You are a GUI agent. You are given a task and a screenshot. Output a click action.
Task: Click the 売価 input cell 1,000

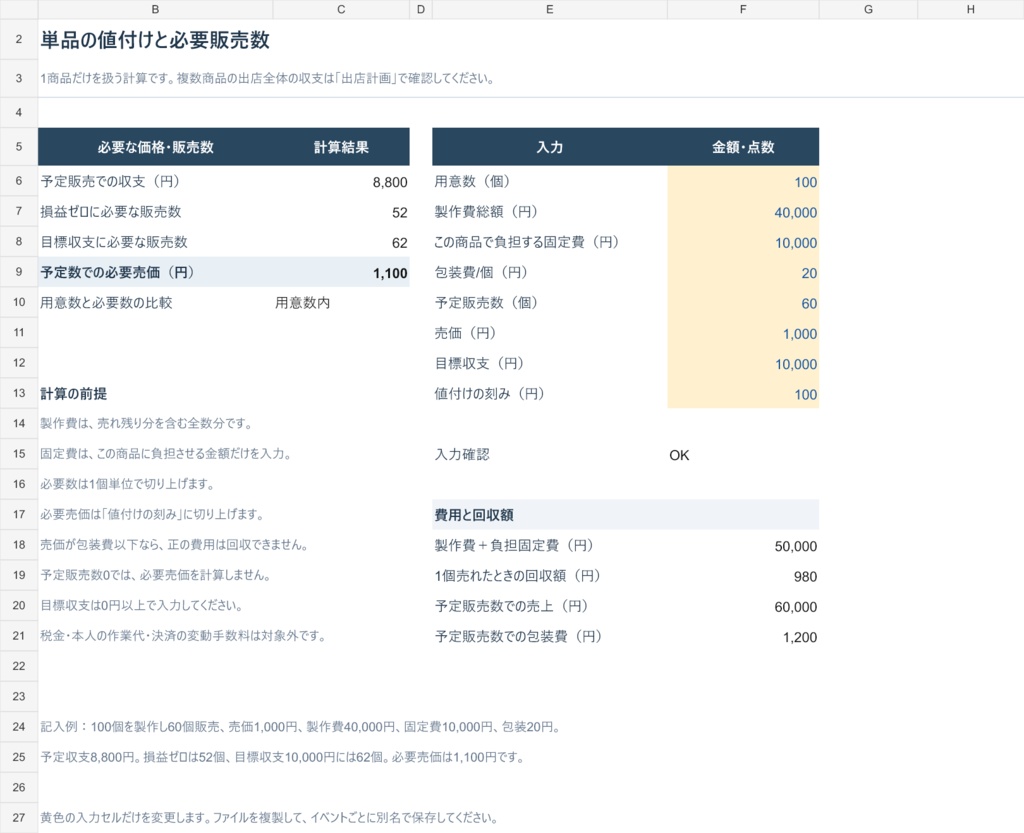743,334
